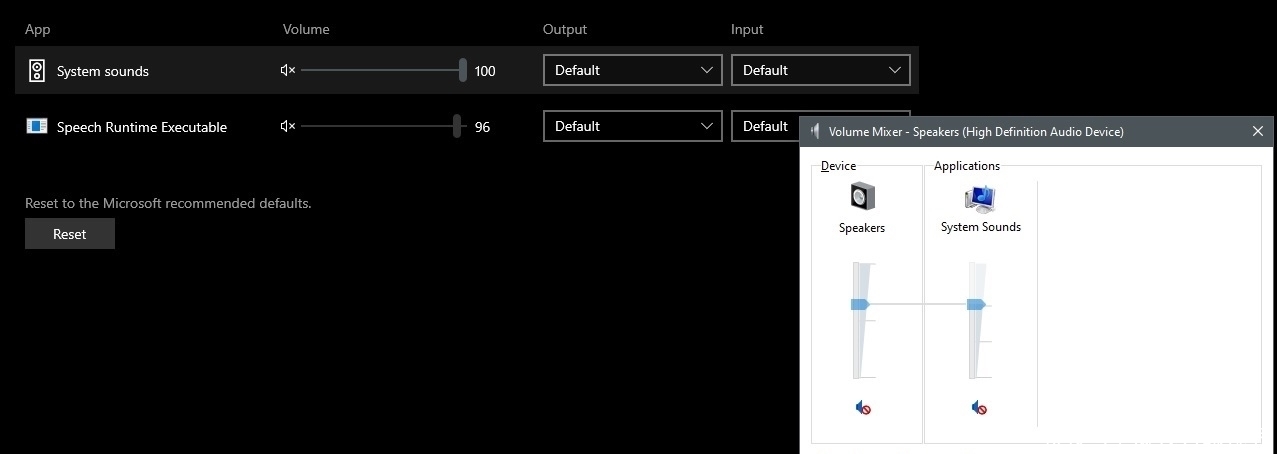
Task: Click the System sounds speaker app icon
Action: coord(37,70)
